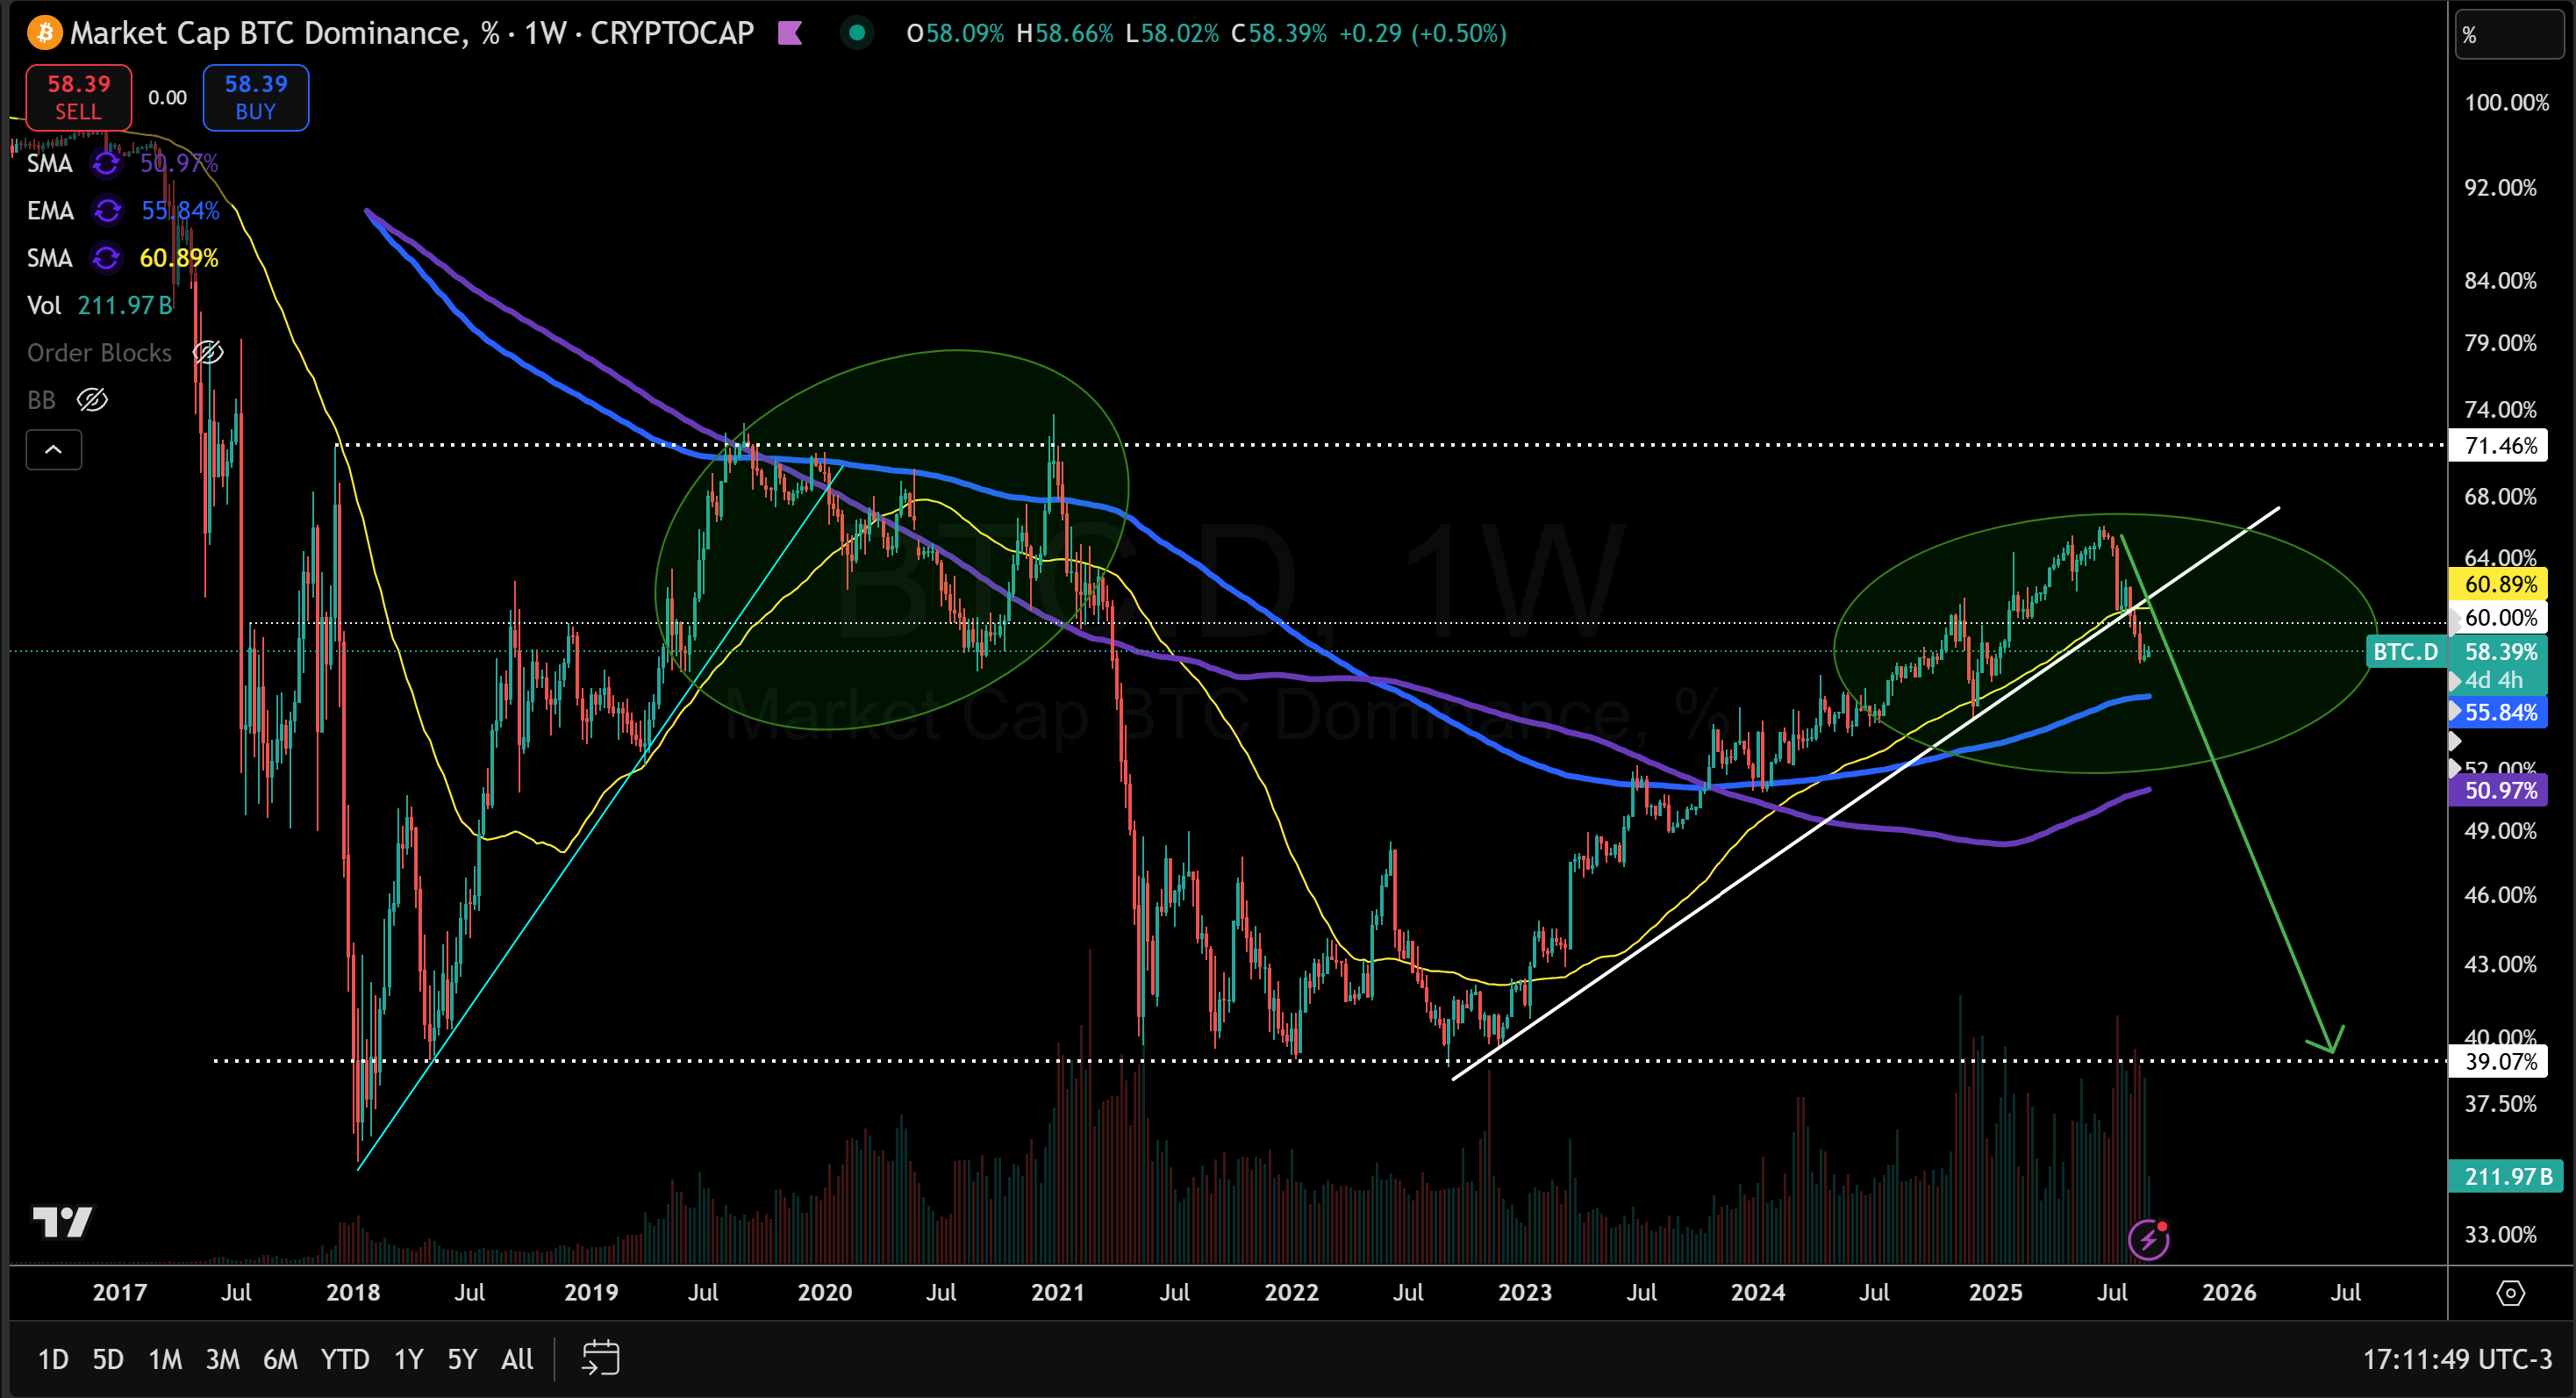
Task: Click the go-to-date calendar icon
Action: [601, 1358]
